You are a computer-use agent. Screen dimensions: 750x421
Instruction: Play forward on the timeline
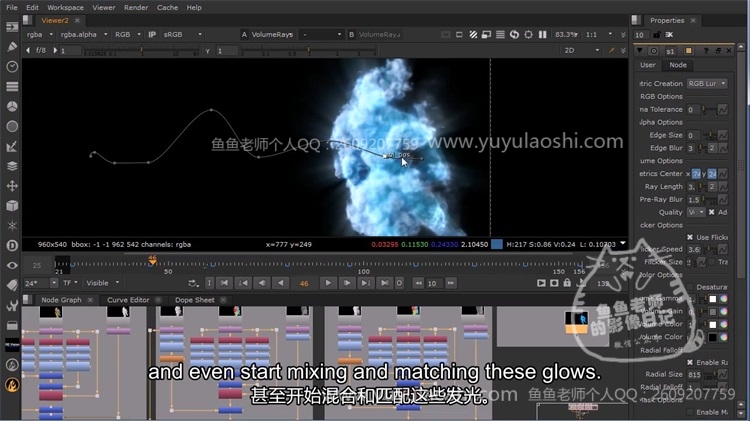(328, 283)
